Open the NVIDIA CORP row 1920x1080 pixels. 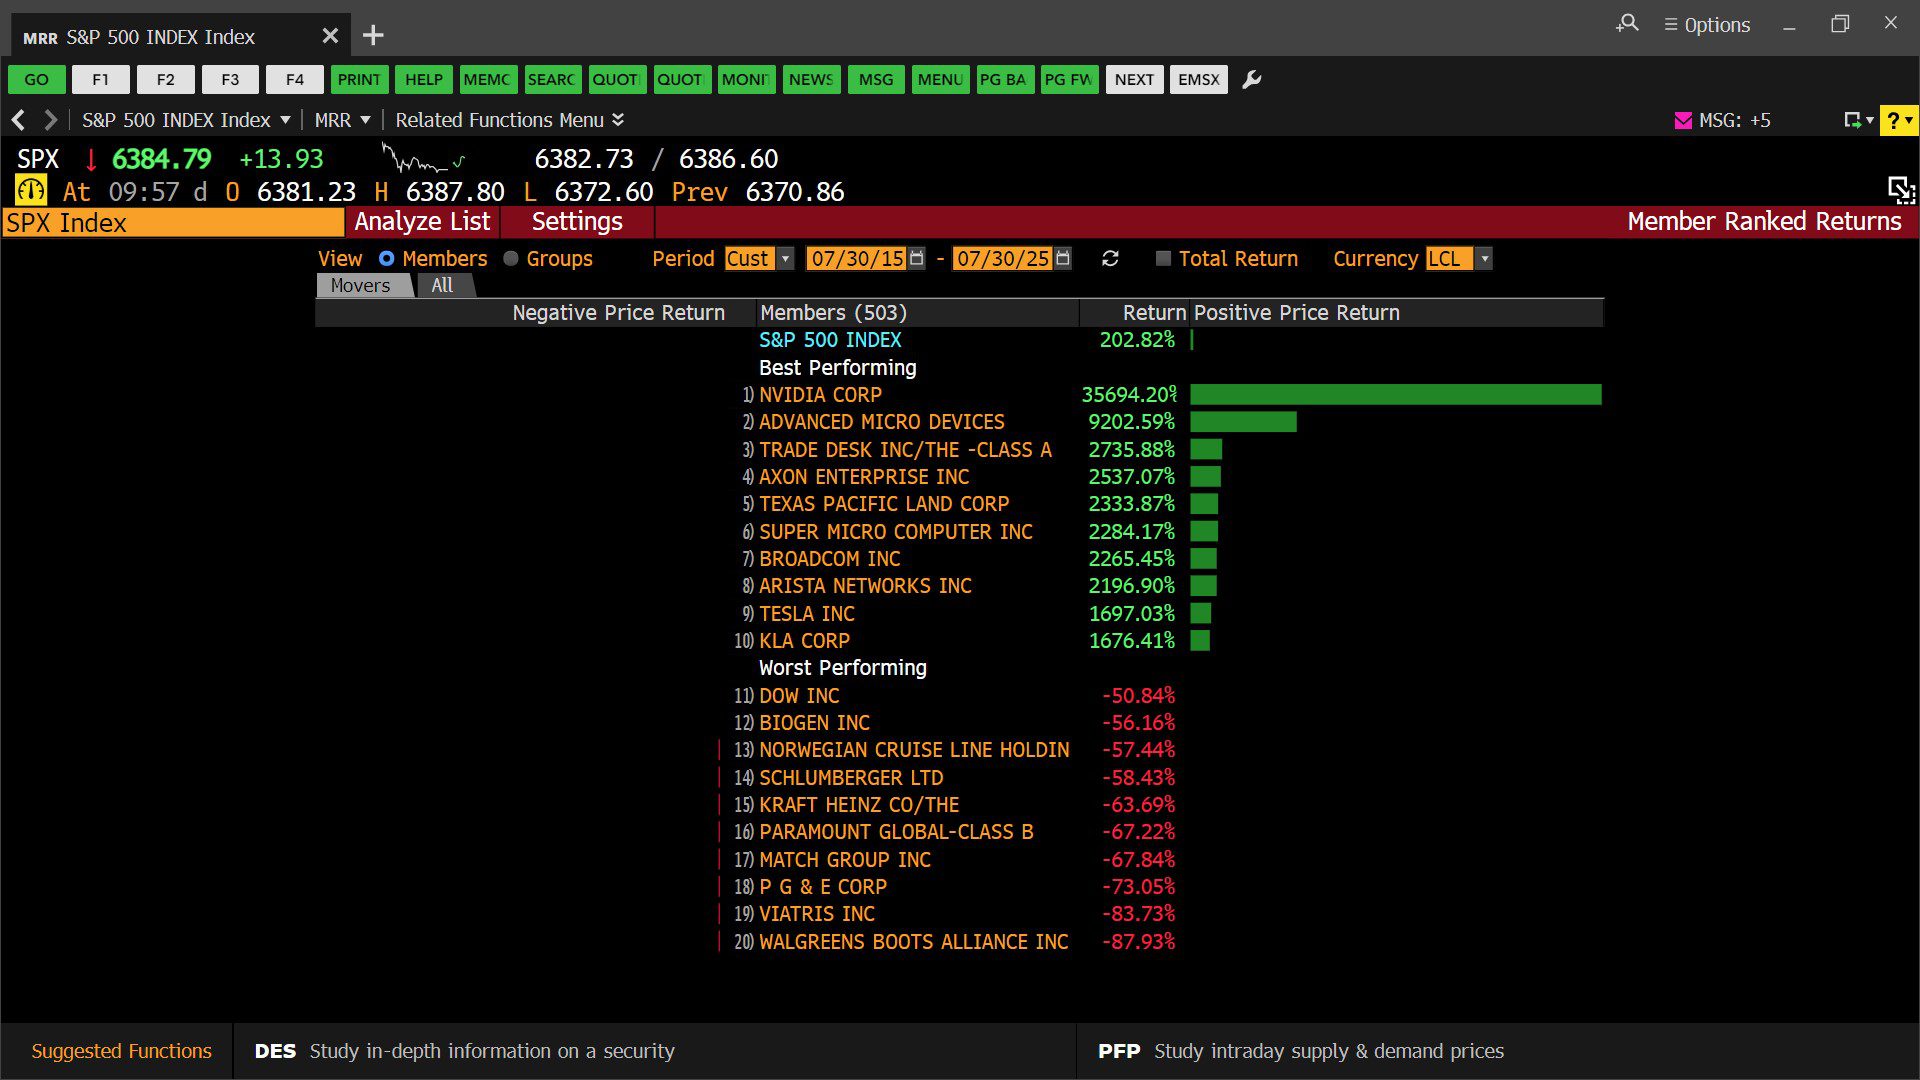click(x=959, y=395)
